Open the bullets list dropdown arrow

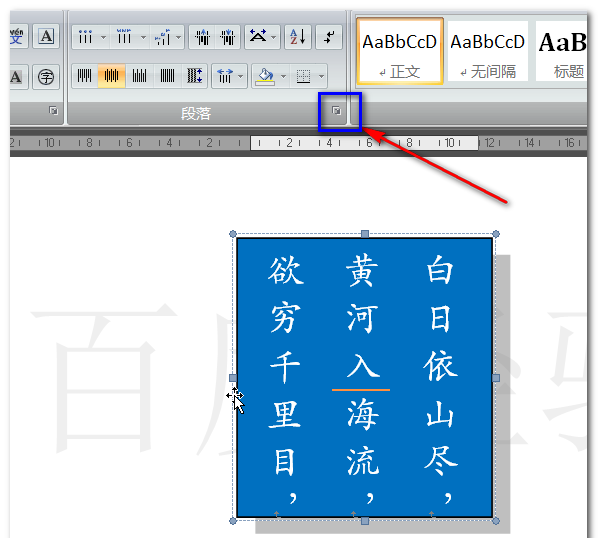click(x=103, y=37)
